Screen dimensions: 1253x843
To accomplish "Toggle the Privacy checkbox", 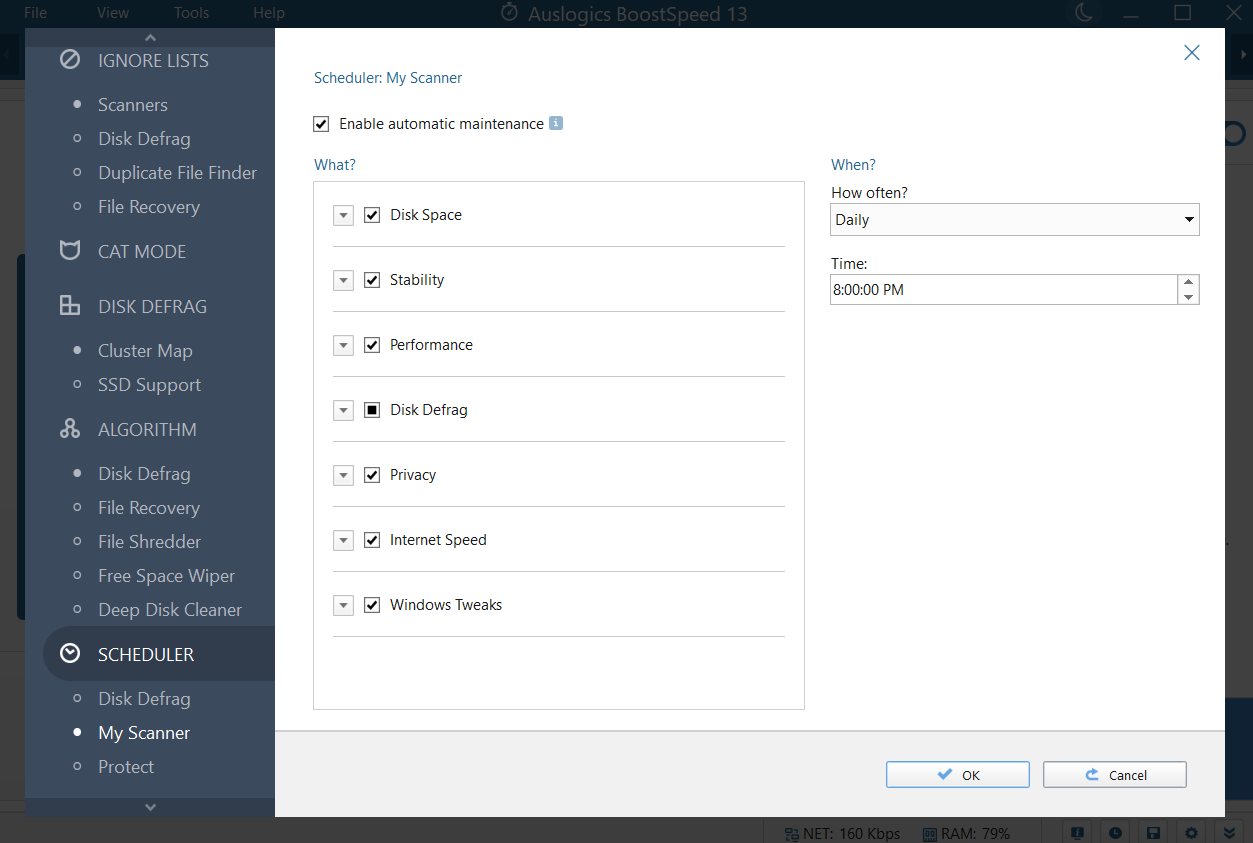I will [372, 475].
